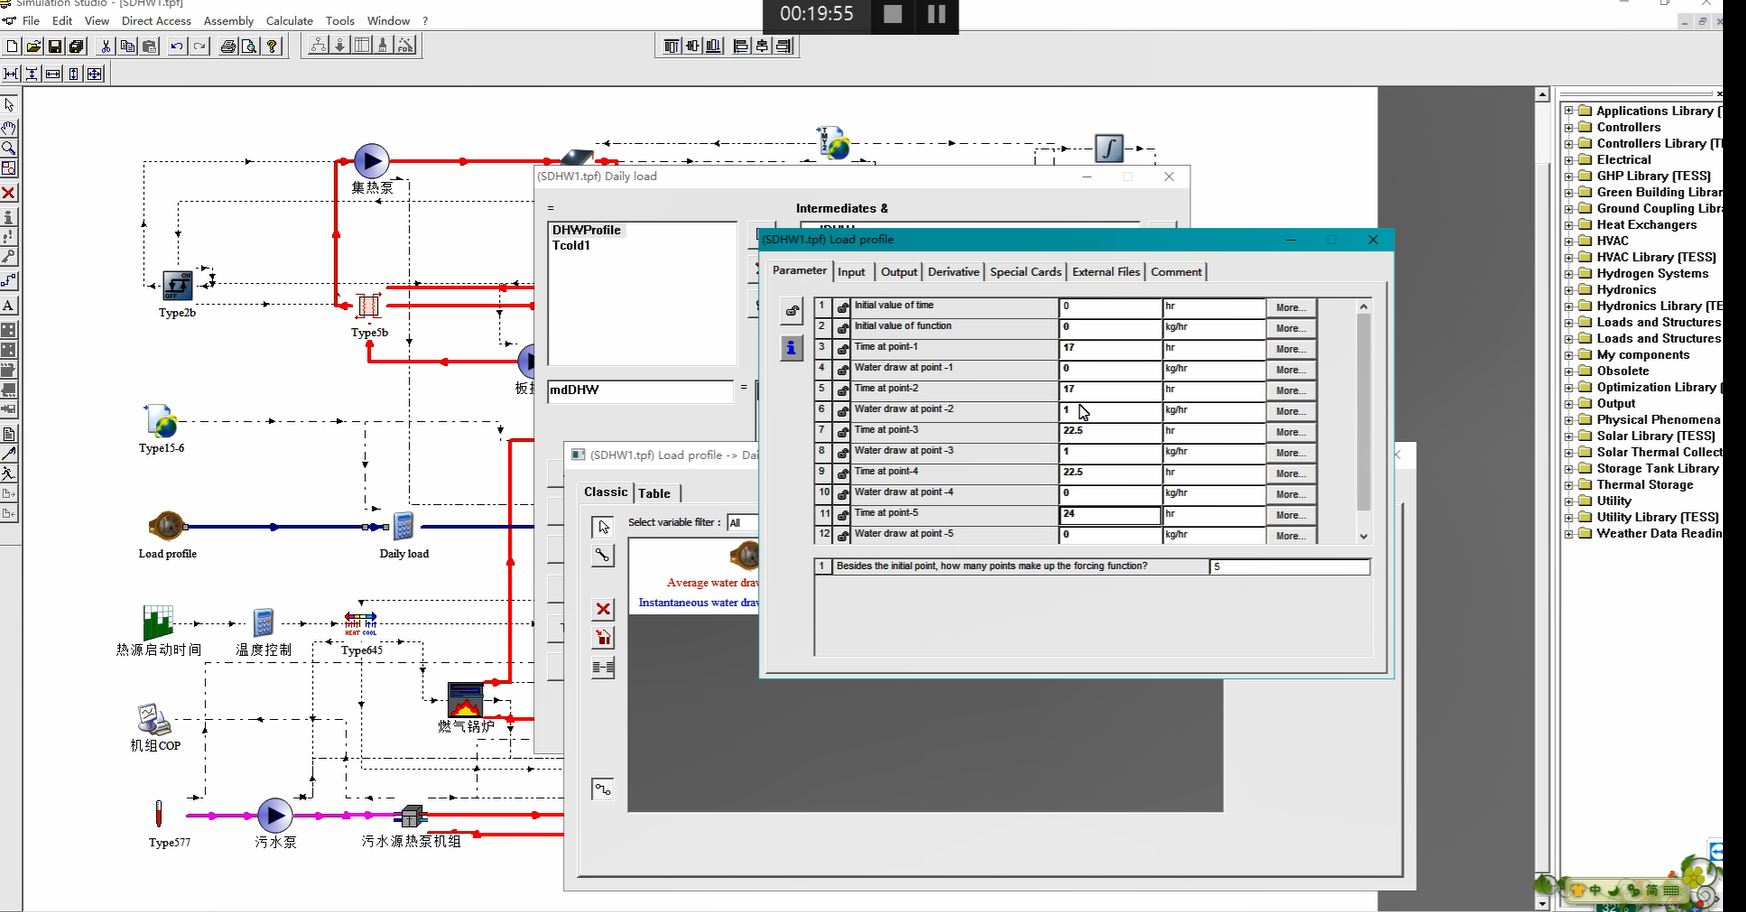Click the blue info icon in Load profile
Image resolution: width=1746 pixels, height=912 pixels.
click(x=791, y=348)
